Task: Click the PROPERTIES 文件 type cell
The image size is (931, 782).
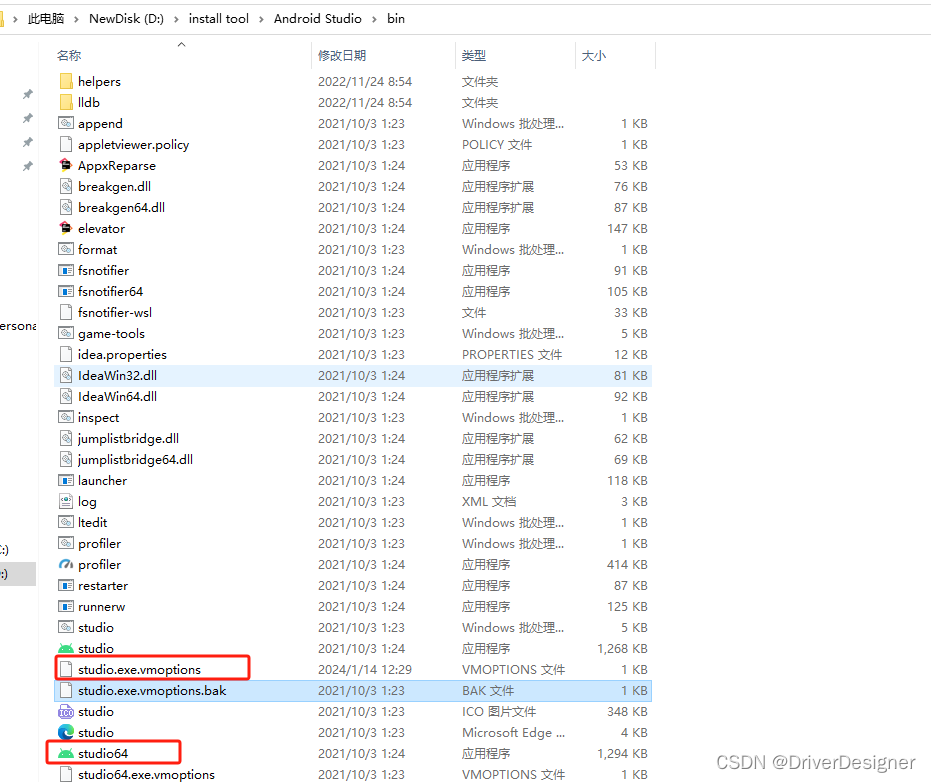Action: pyautogui.click(x=512, y=354)
